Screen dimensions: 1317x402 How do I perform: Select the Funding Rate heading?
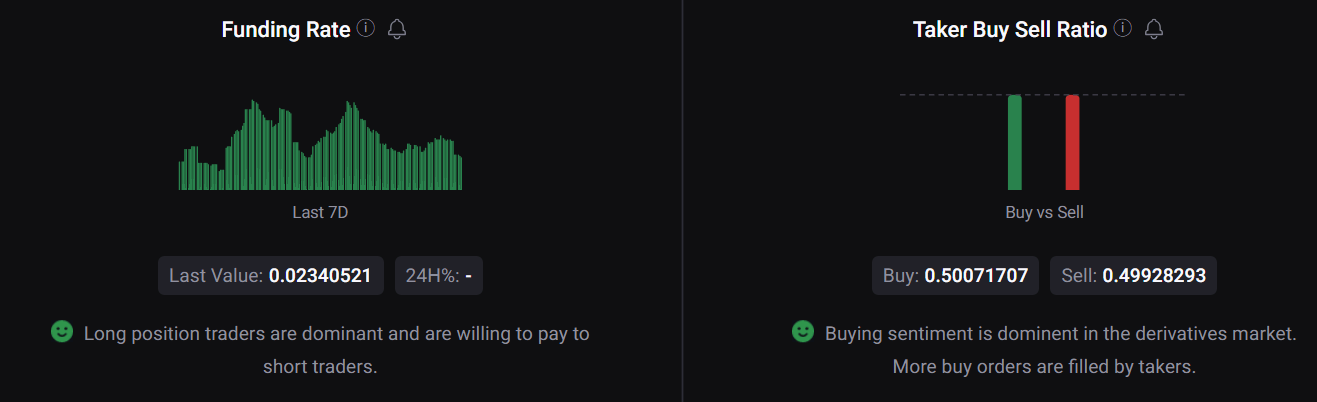286,30
